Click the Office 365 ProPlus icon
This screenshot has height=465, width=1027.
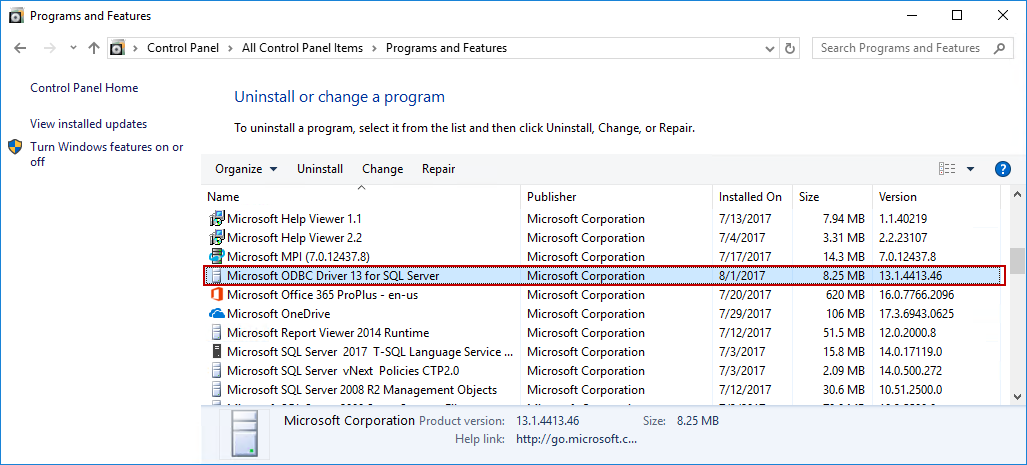point(216,295)
